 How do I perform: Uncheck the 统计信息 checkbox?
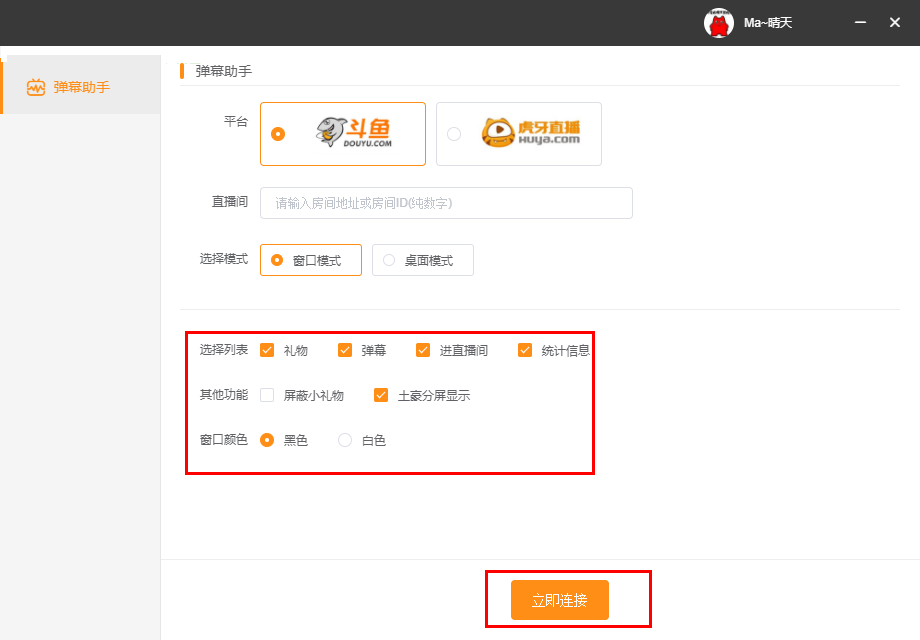tap(525, 350)
